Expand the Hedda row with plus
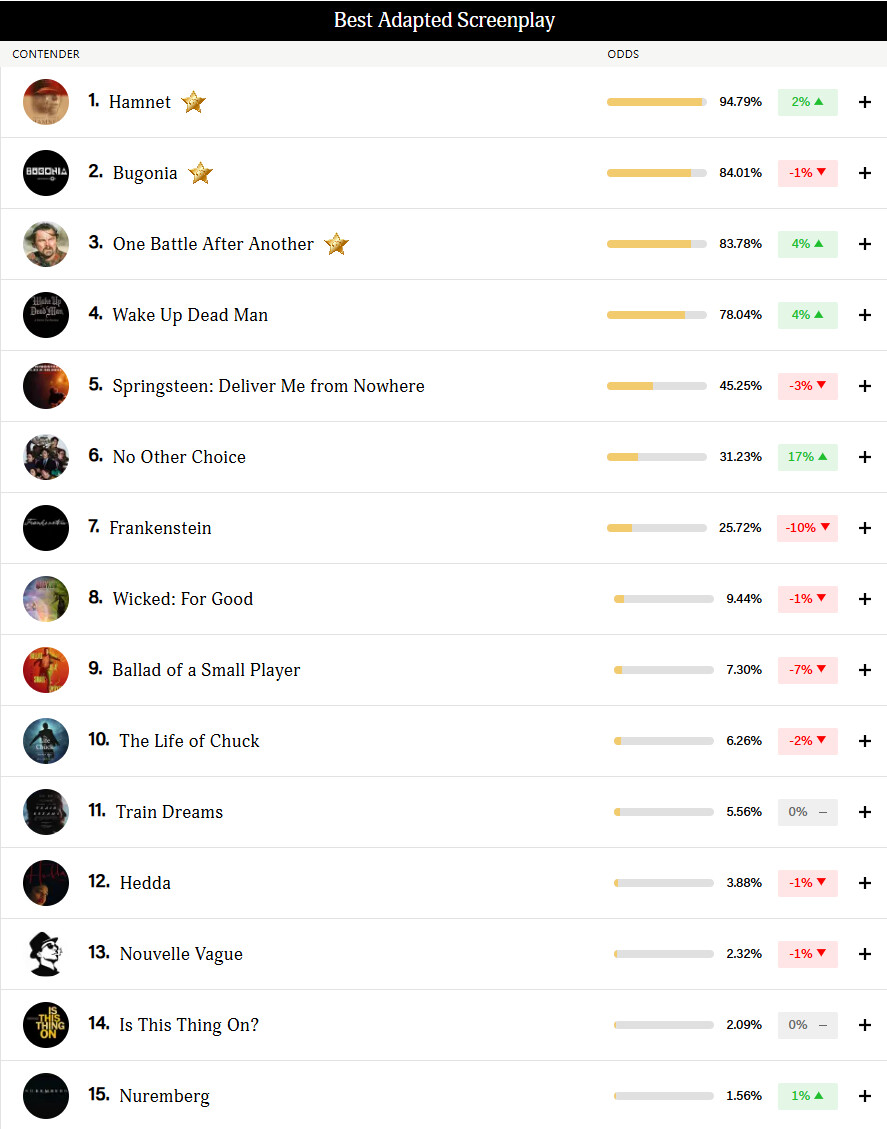Image resolution: width=887 pixels, height=1129 pixels. 865,883
